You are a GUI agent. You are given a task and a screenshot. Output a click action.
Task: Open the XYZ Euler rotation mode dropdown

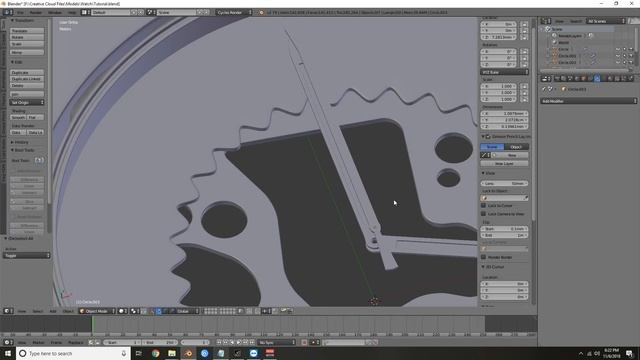coord(504,72)
